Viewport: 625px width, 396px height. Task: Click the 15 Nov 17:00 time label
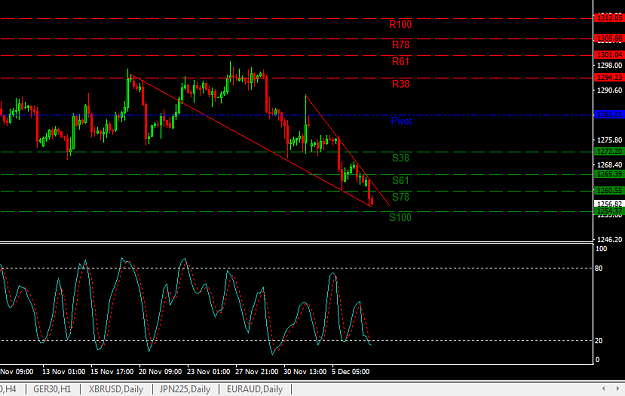coord(112,372)
